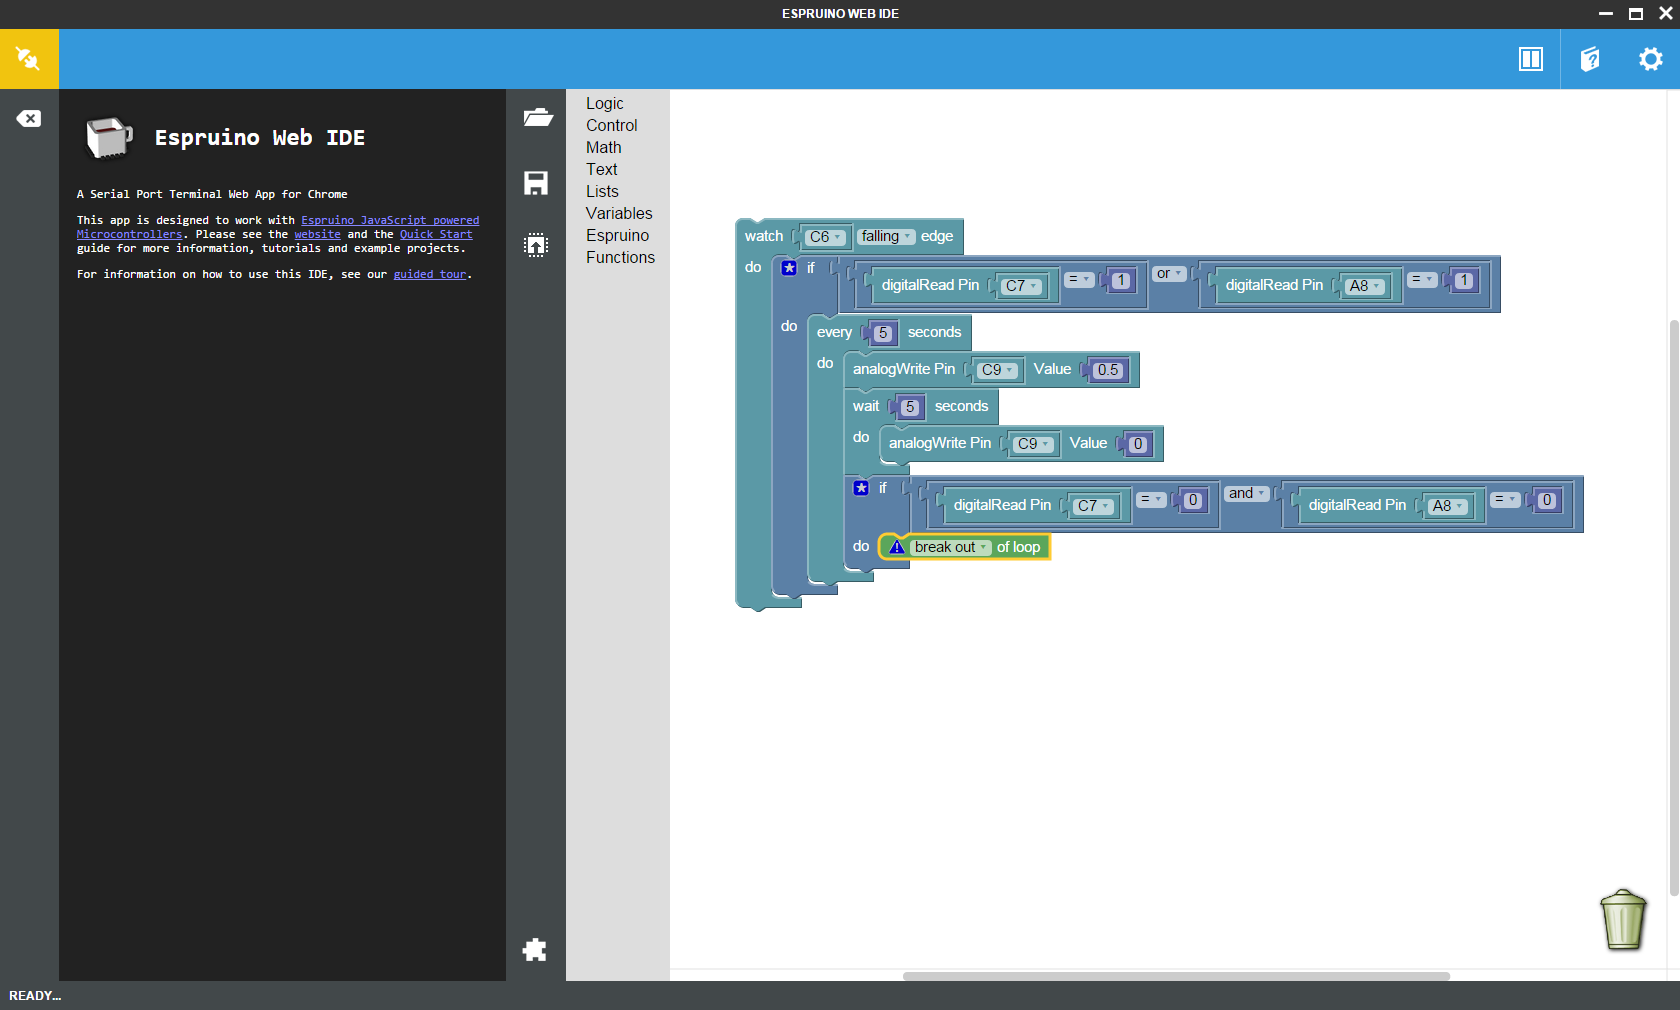Open 'Espruino JavaScript powered' link

[x=390, y=220]
